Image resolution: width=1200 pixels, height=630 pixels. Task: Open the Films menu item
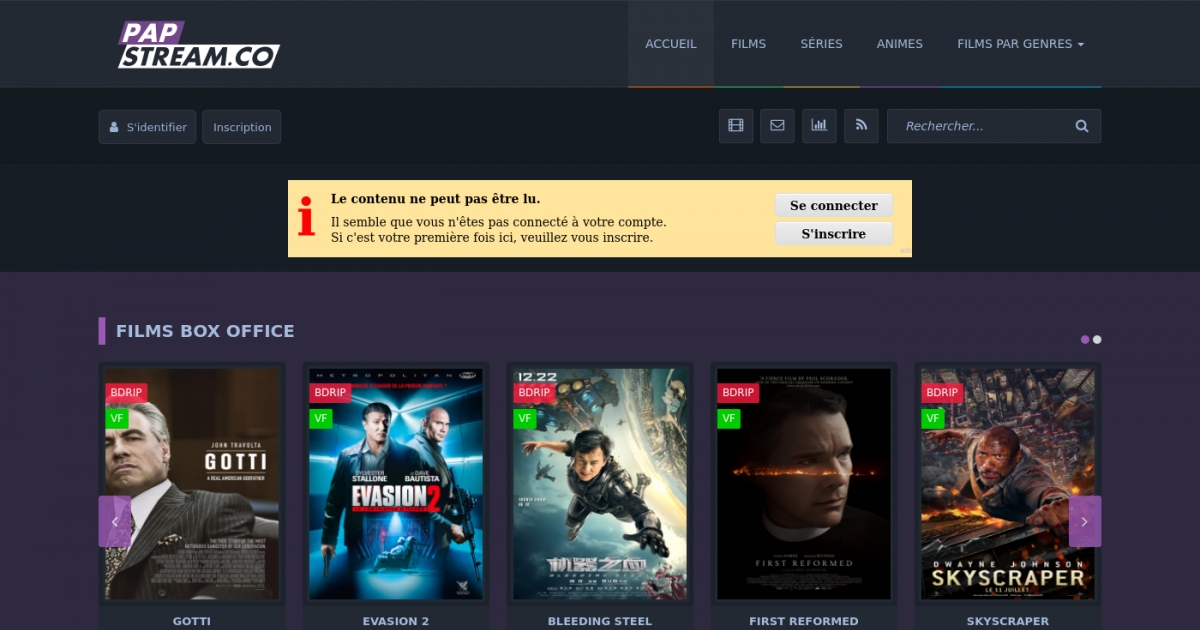point(748,44)
